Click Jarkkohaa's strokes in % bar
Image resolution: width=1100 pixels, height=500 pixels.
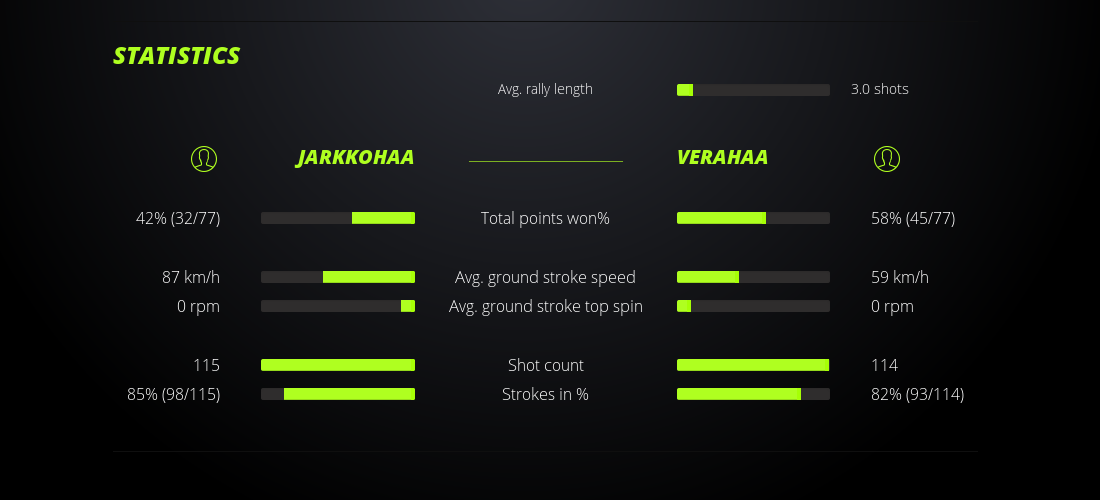[x=338, y=394]
